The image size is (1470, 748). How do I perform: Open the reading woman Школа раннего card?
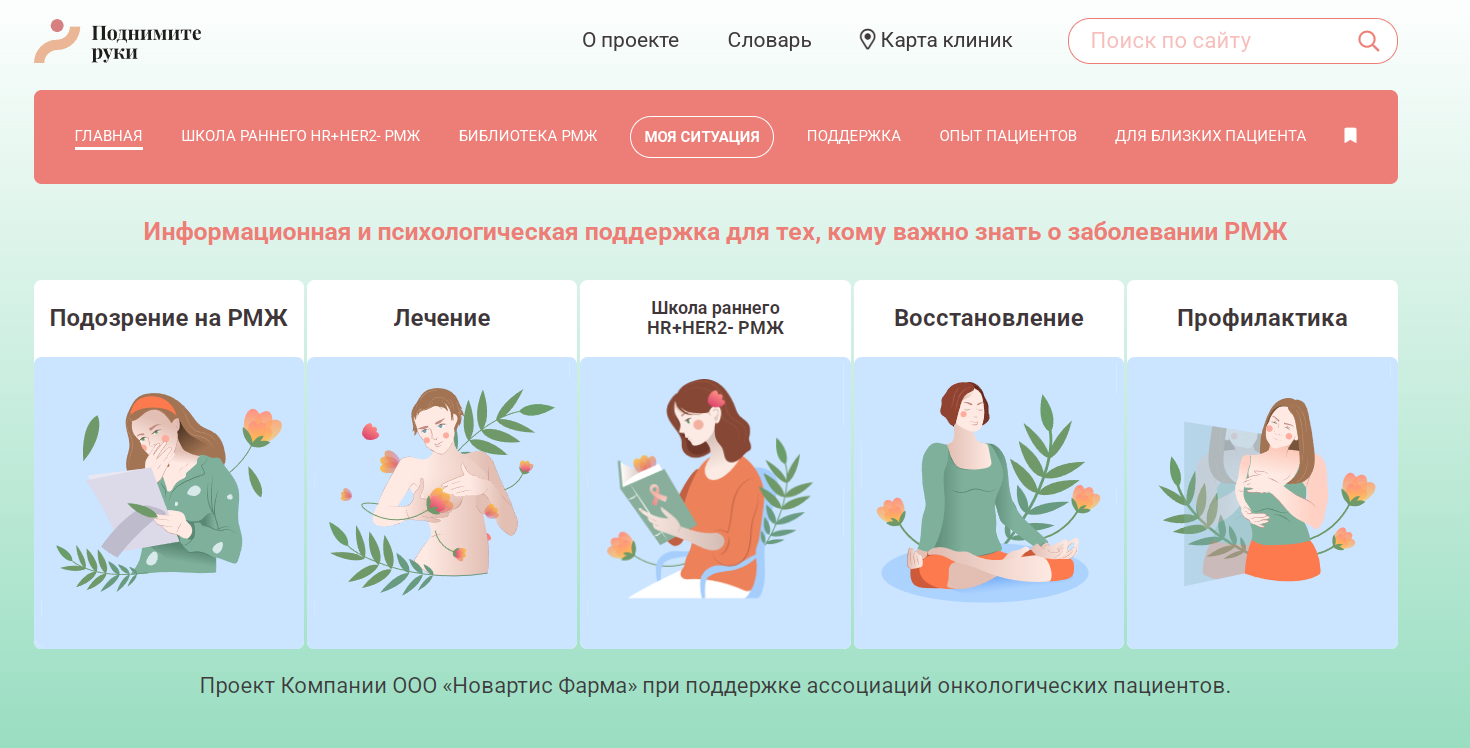715,503
